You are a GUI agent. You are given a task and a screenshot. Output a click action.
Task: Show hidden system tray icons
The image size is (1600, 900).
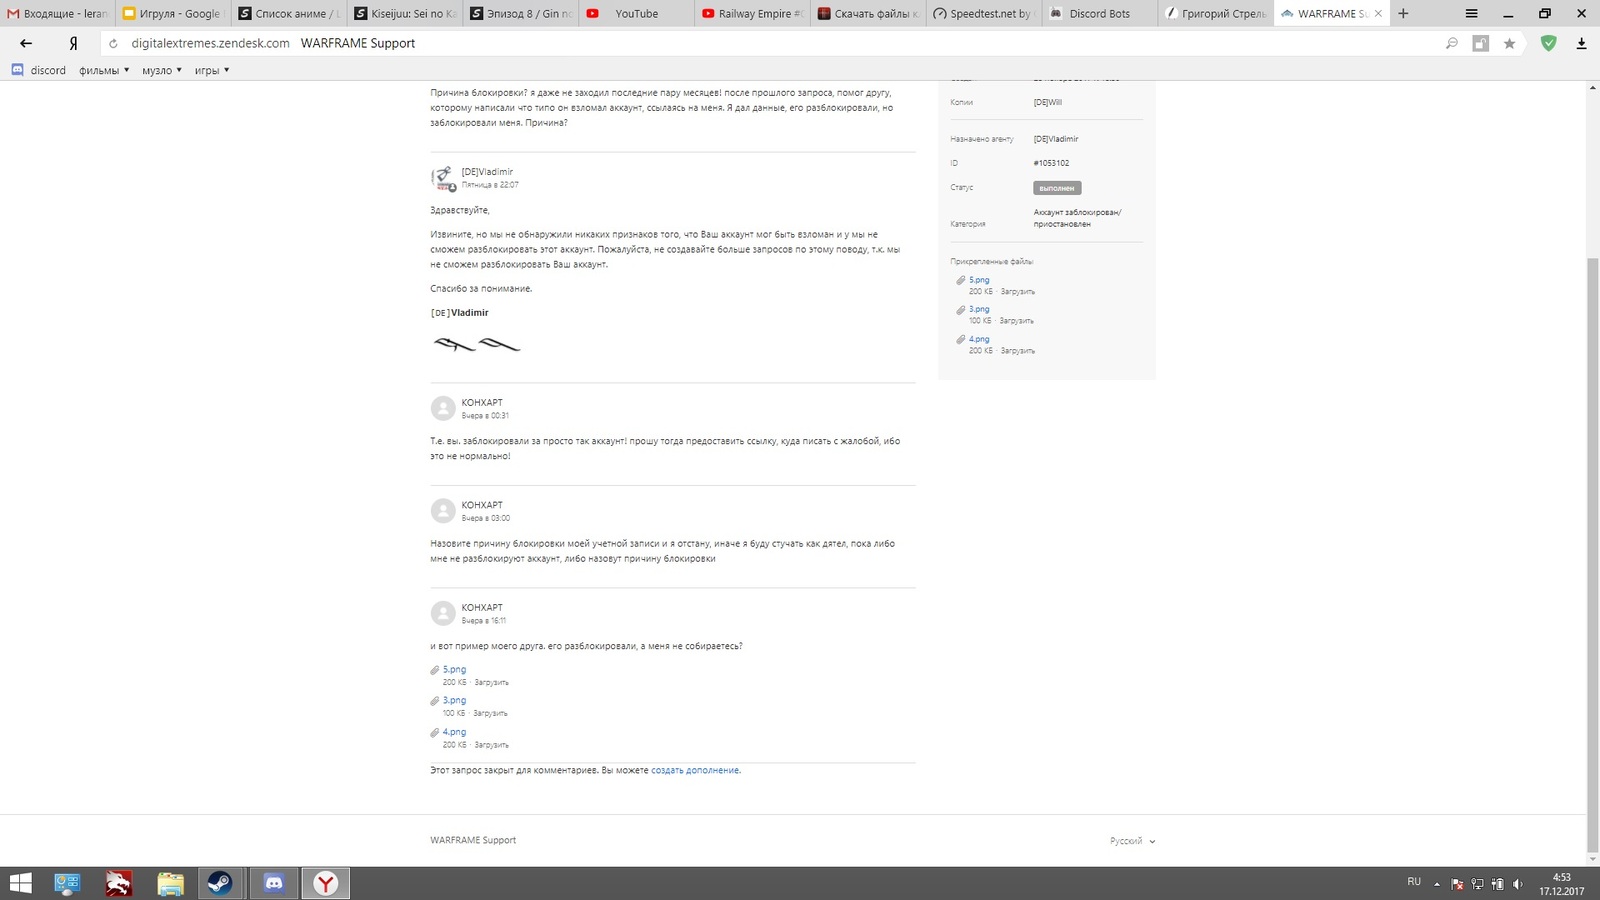[x=1437, y=884]
